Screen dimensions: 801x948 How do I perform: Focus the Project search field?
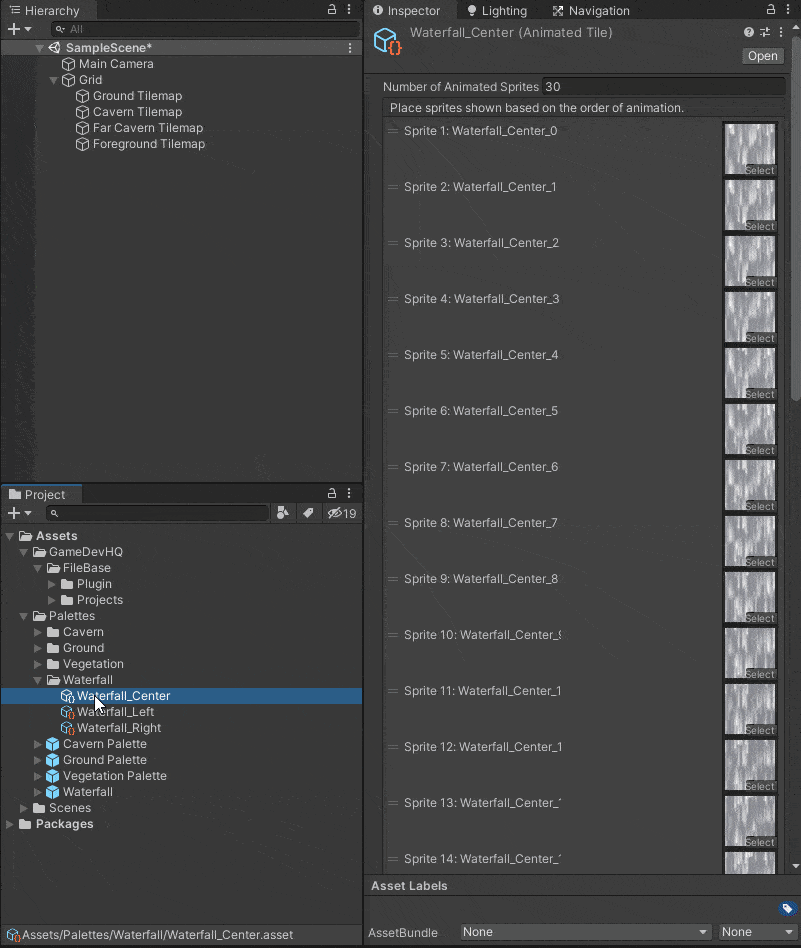click(x=157, y=513)
